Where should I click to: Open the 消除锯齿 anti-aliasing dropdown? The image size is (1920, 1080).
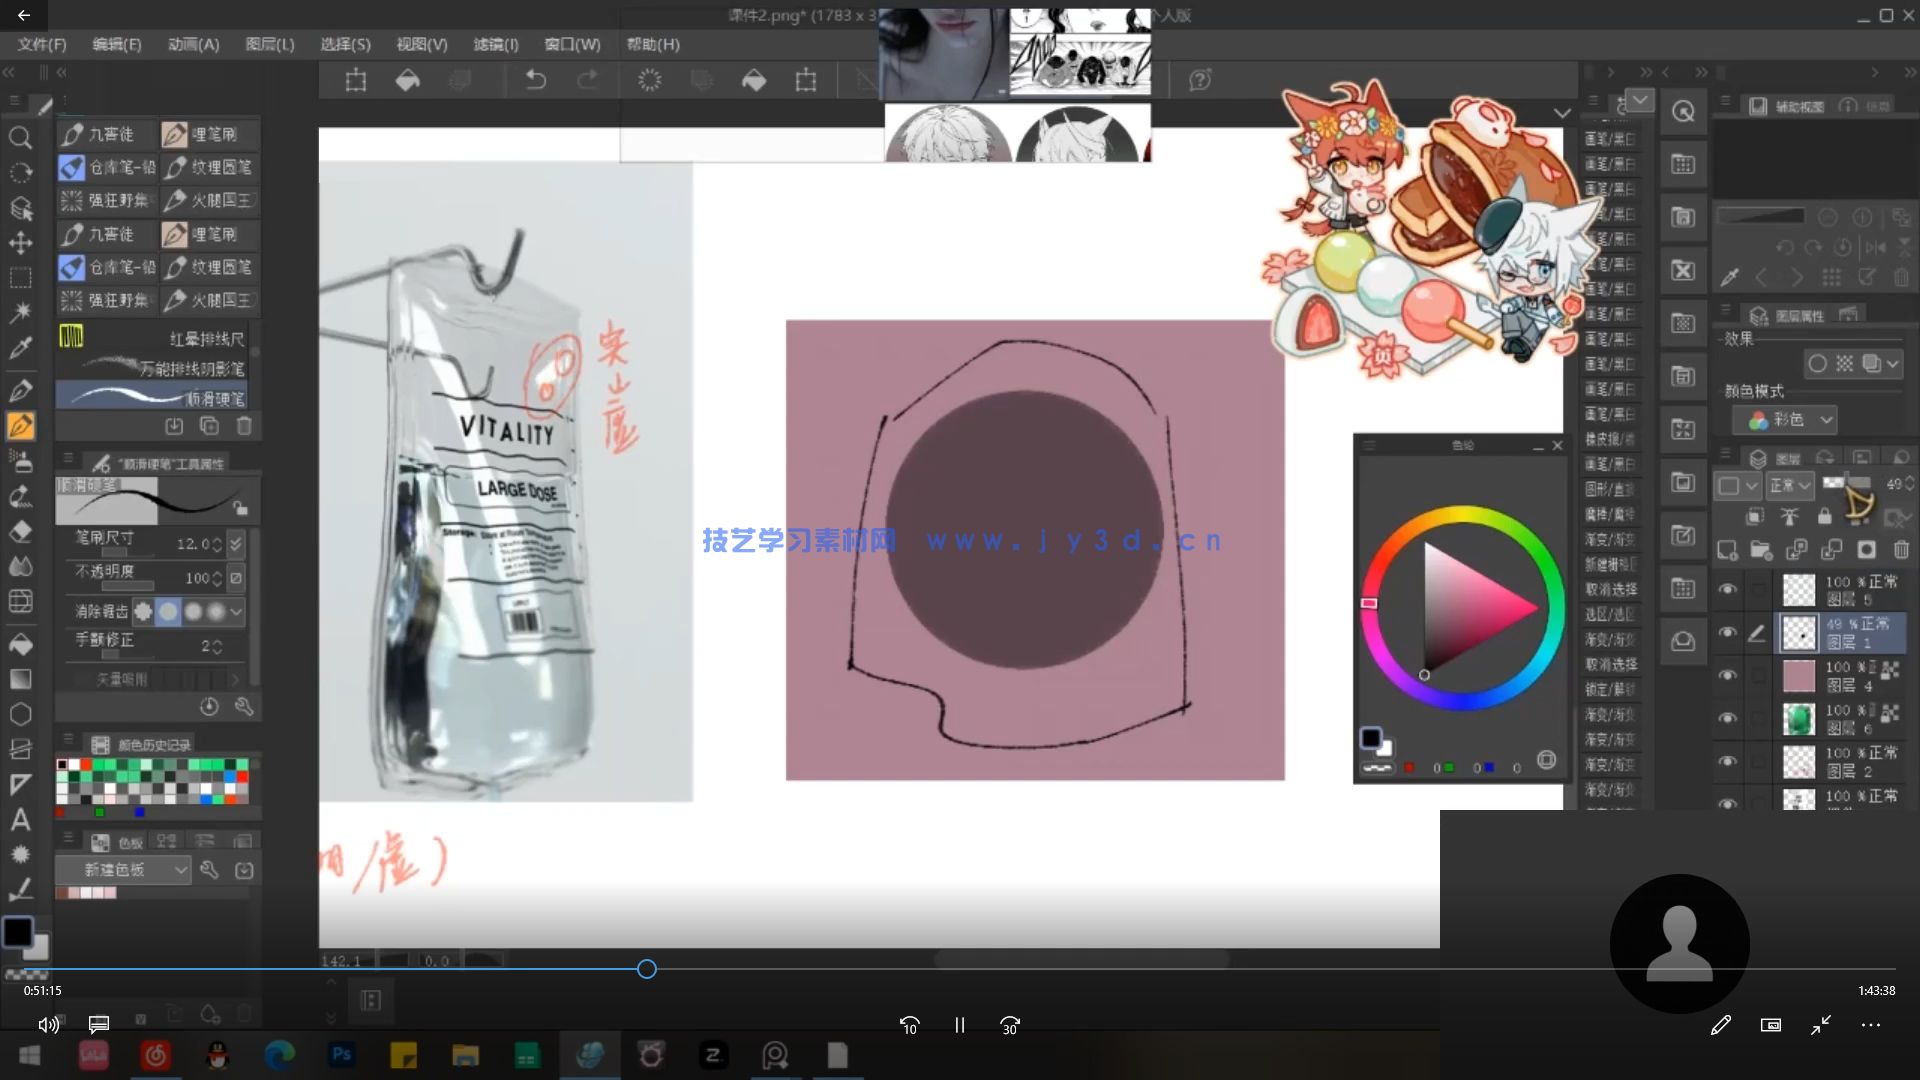coord(236,611)
